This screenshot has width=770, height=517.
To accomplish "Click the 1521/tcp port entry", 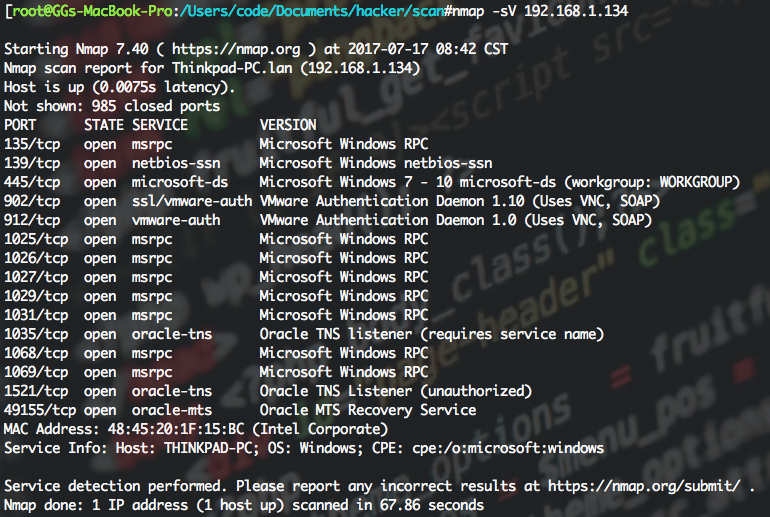I will pos(36,391).
